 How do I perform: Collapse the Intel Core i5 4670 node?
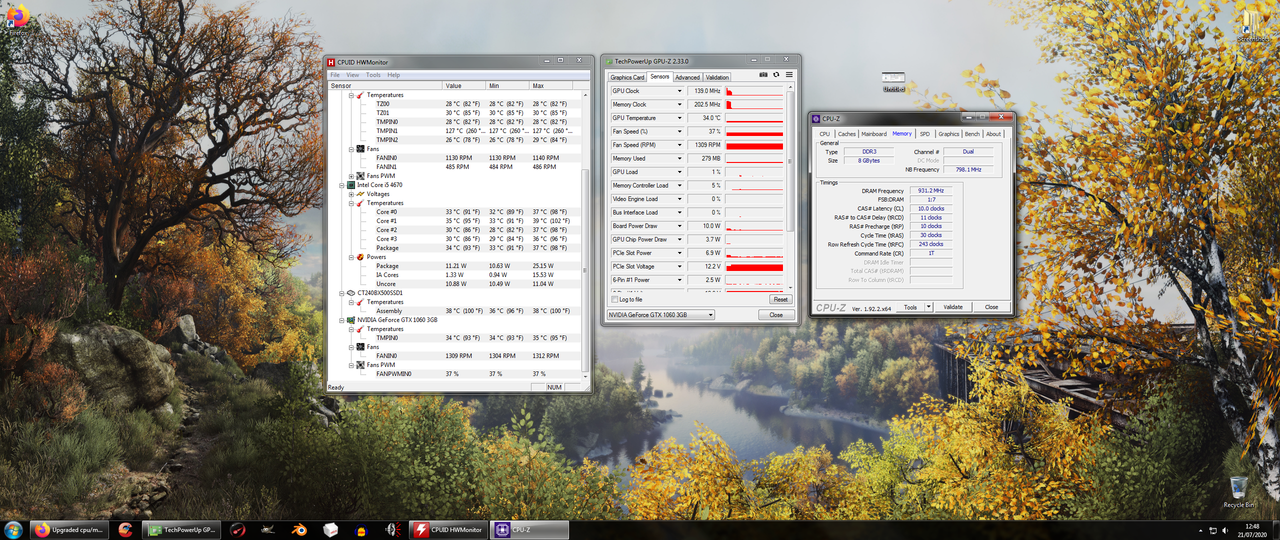click(343, 185)
